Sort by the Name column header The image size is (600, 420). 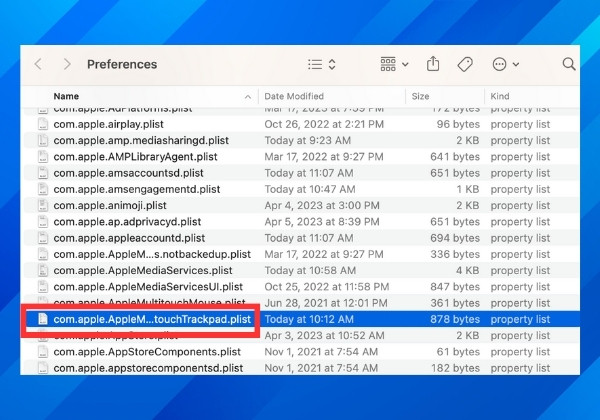(66, 96)
